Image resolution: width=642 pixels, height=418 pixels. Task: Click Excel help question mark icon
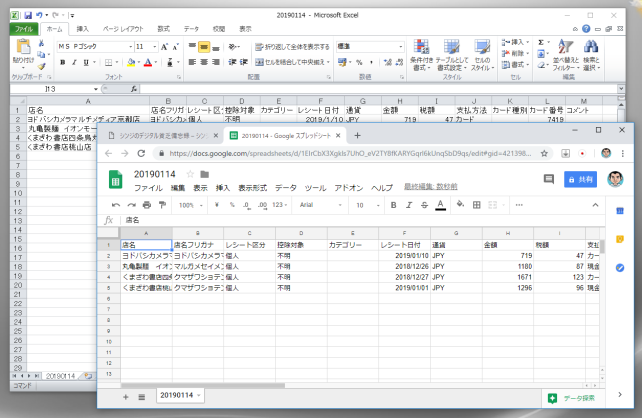click(x=586, y=29)
